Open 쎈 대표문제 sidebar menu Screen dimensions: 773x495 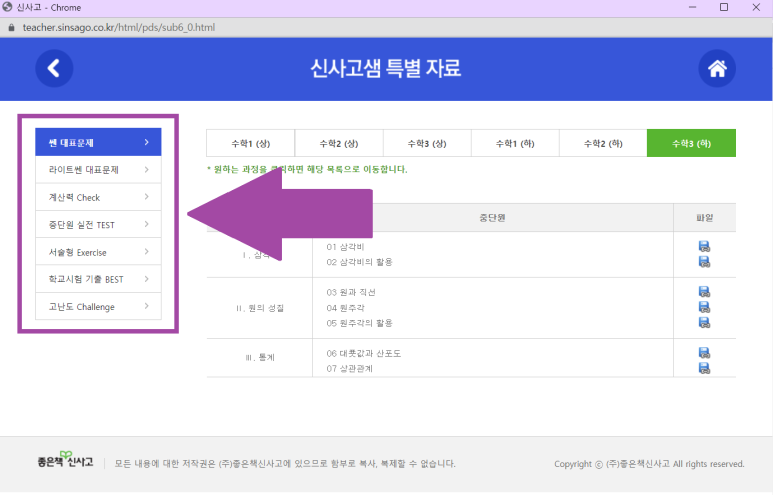click(98, 142)
